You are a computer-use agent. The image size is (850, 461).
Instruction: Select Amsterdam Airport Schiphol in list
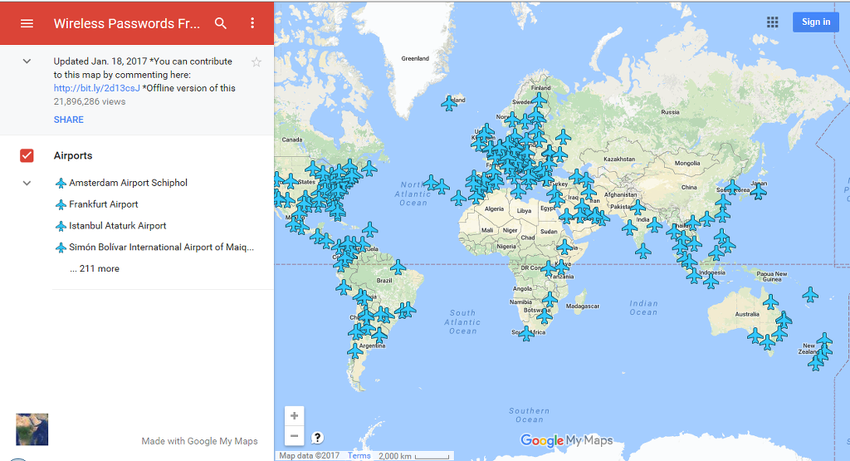[128, 183]
